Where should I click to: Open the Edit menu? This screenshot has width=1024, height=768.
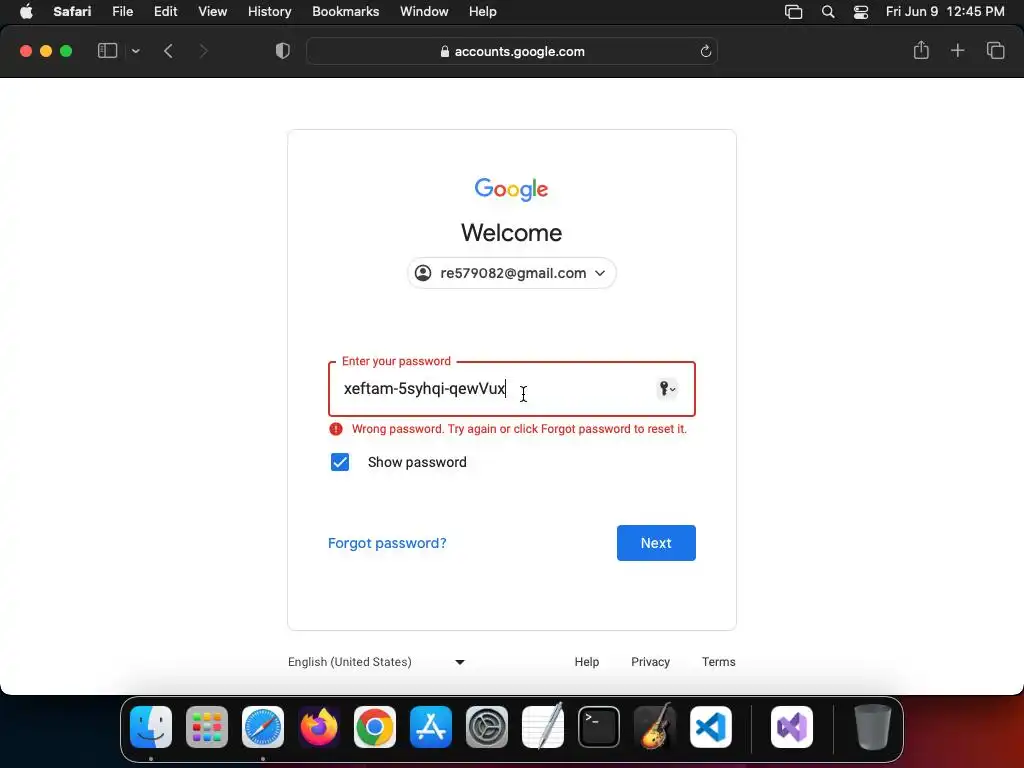point(165,11)
